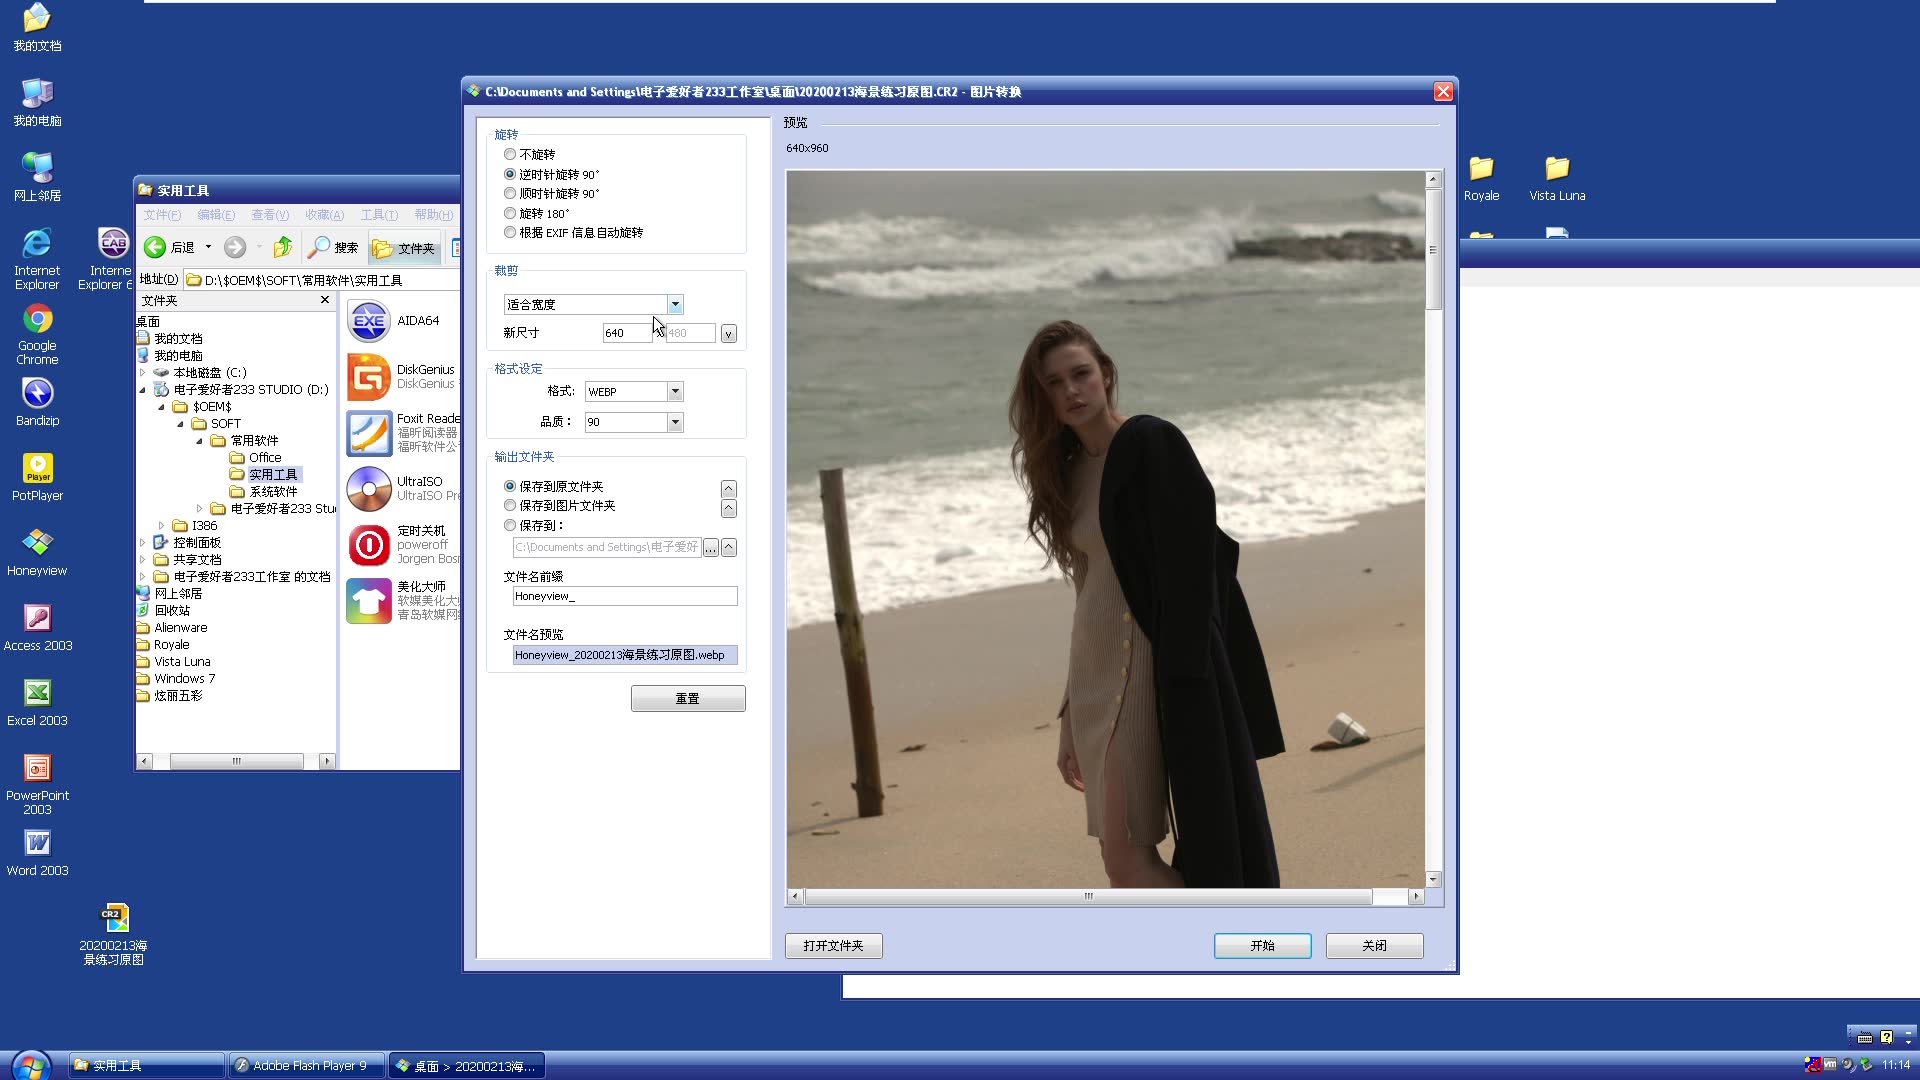Open the Honeyview desktop icon
Screen dimensions: 1920x1080
37,543
